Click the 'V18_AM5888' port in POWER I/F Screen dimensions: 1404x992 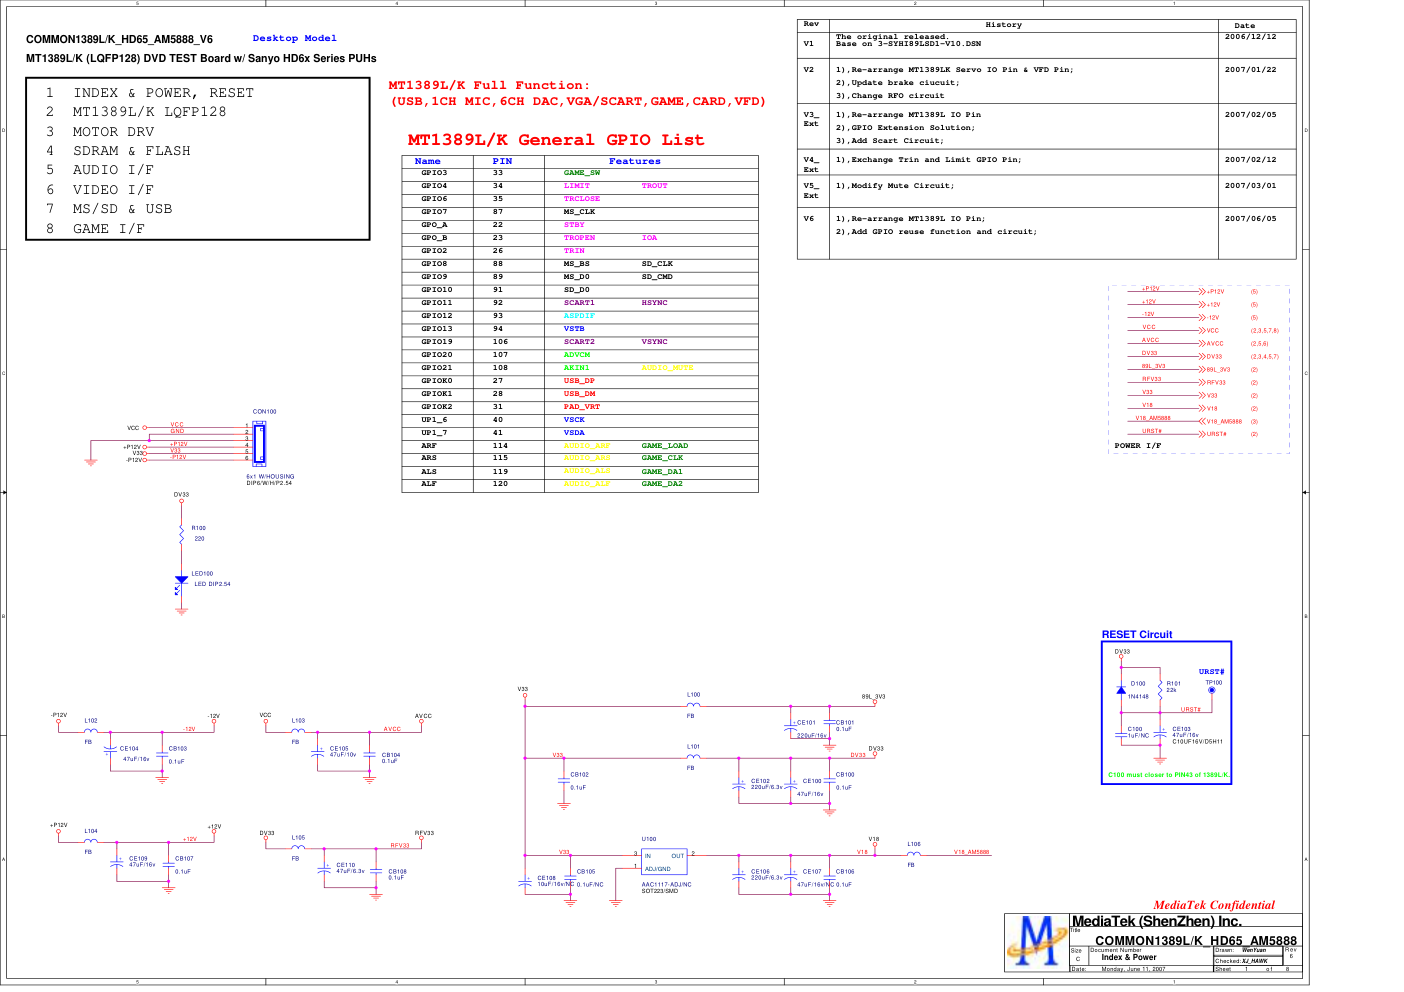coord(1224,422)
